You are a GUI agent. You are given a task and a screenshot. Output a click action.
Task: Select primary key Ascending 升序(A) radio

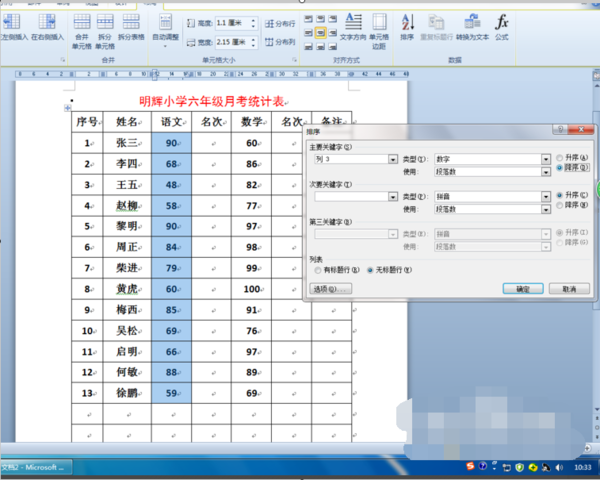point(560,157)
